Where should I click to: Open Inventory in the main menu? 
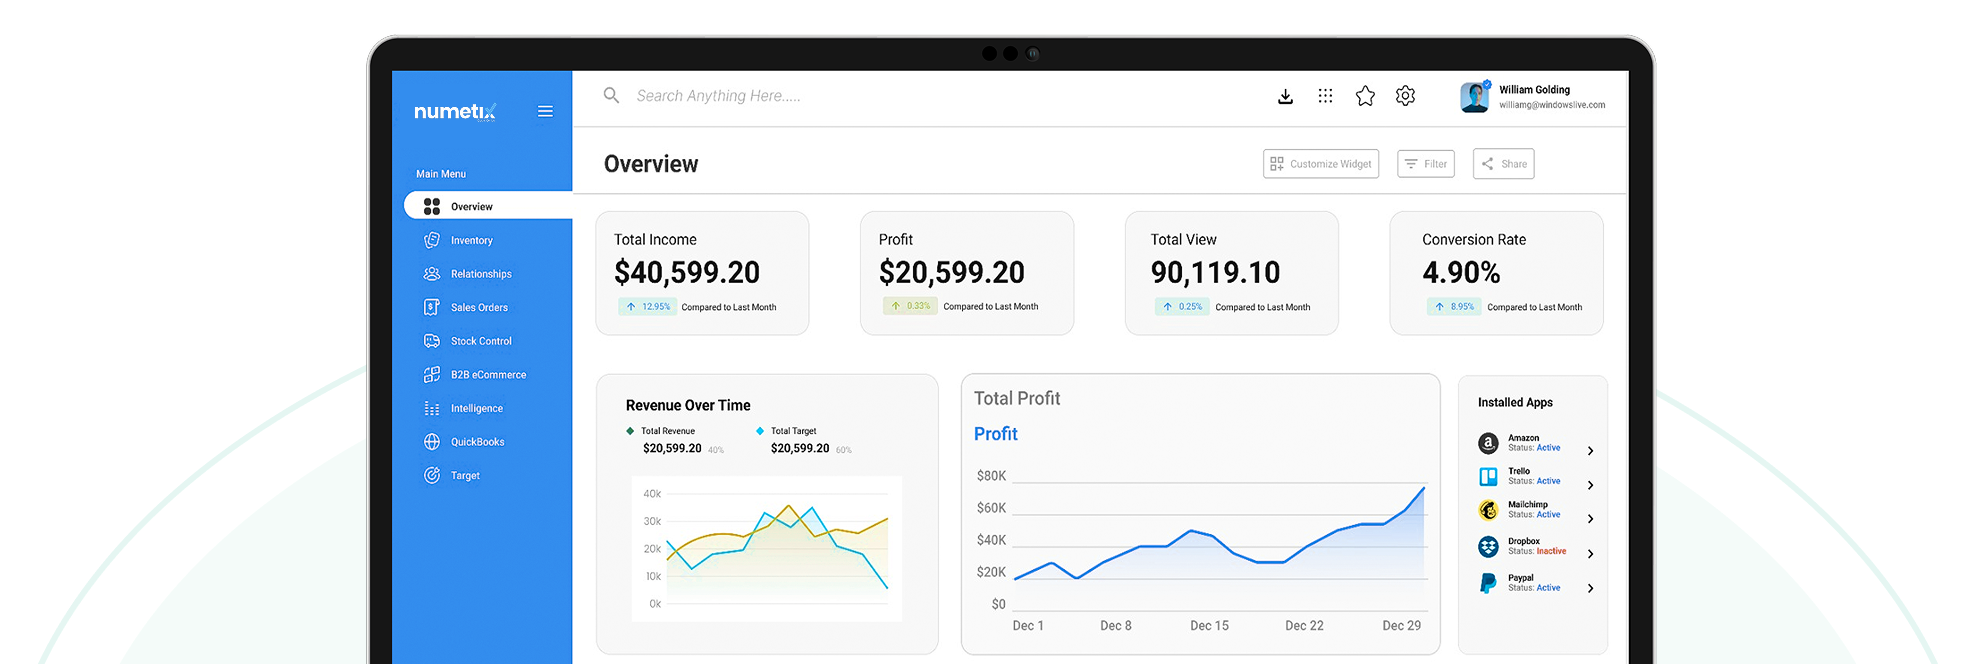(471, 241)
